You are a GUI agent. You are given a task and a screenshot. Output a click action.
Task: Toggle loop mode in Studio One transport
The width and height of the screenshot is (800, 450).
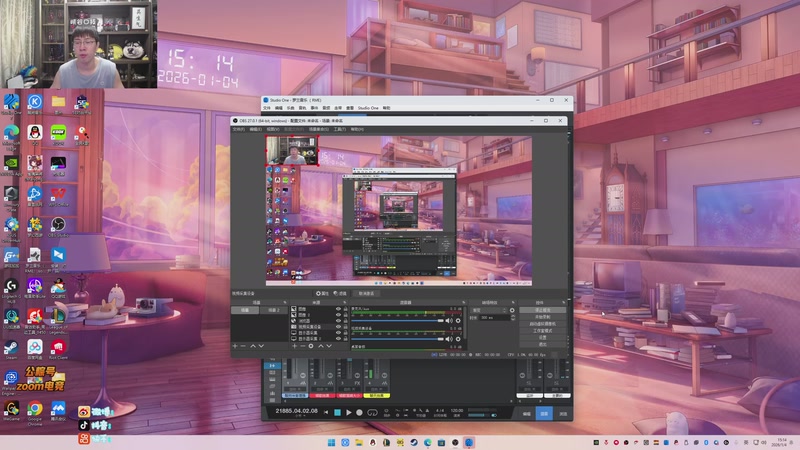click(x=372, y=412)
